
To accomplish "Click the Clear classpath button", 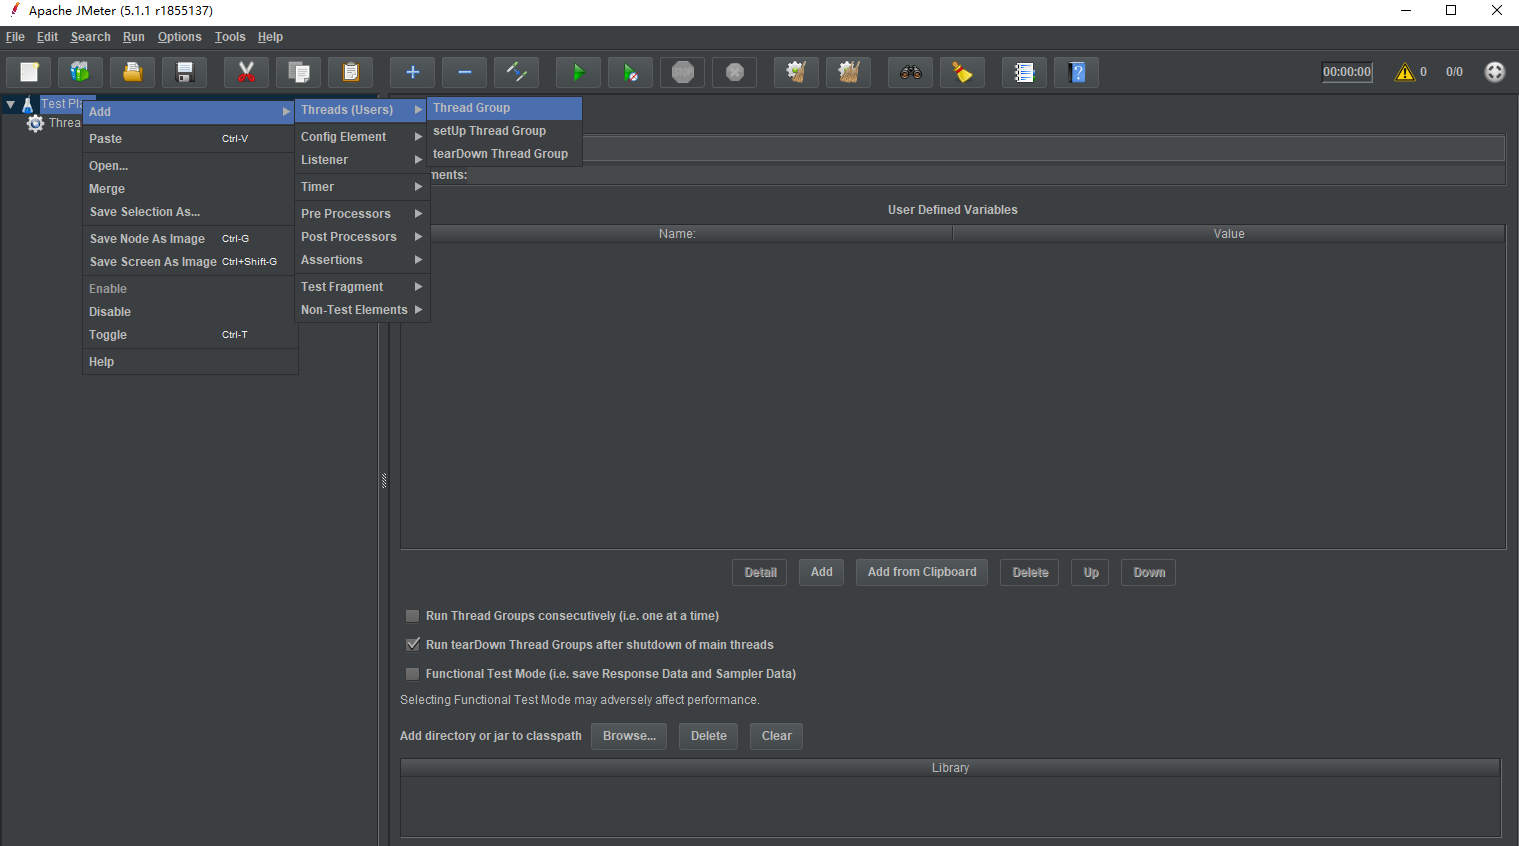I will (x=776, y=736).
